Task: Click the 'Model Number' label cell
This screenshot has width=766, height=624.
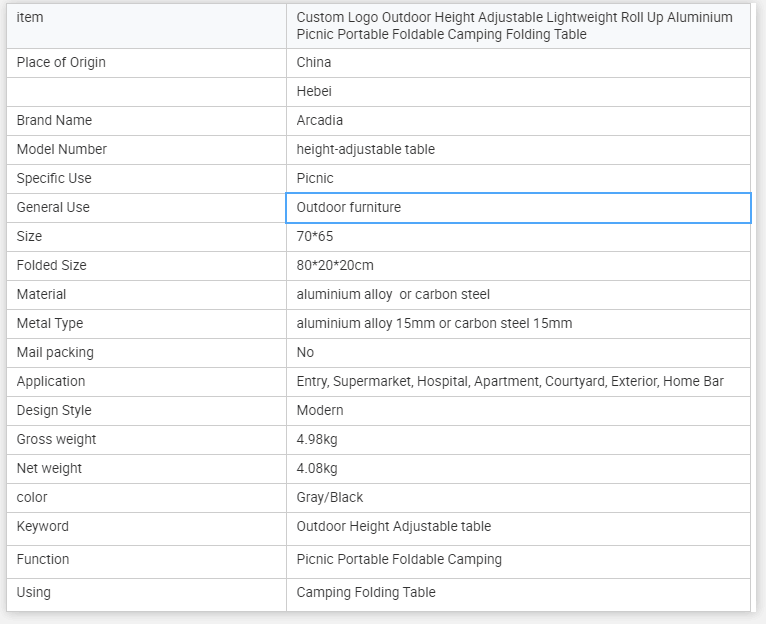Action: pos(62,149)
